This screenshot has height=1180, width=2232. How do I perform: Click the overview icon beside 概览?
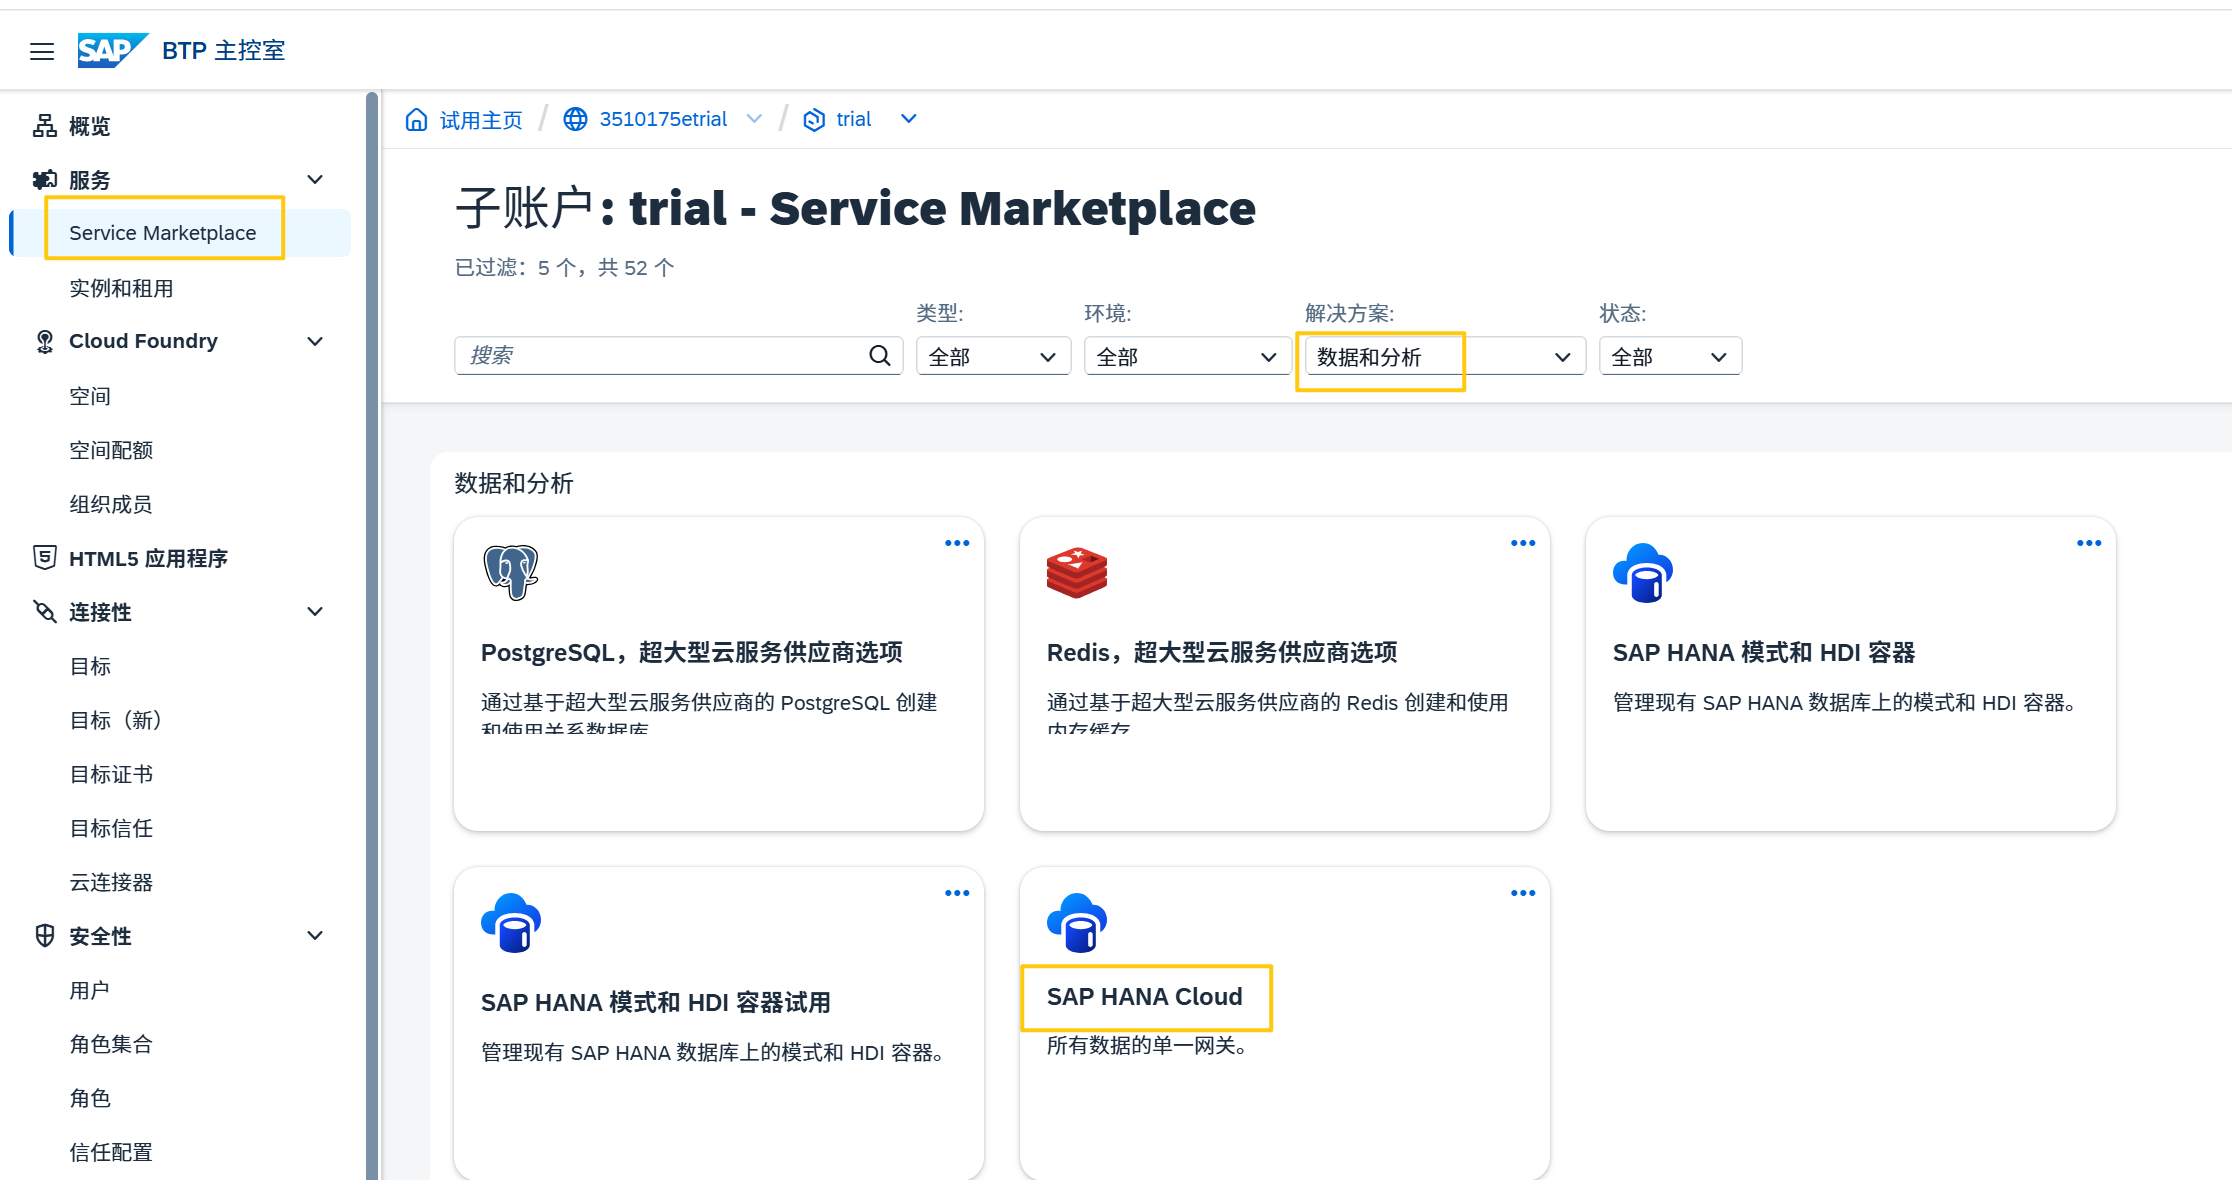click(x=45, y=126)
